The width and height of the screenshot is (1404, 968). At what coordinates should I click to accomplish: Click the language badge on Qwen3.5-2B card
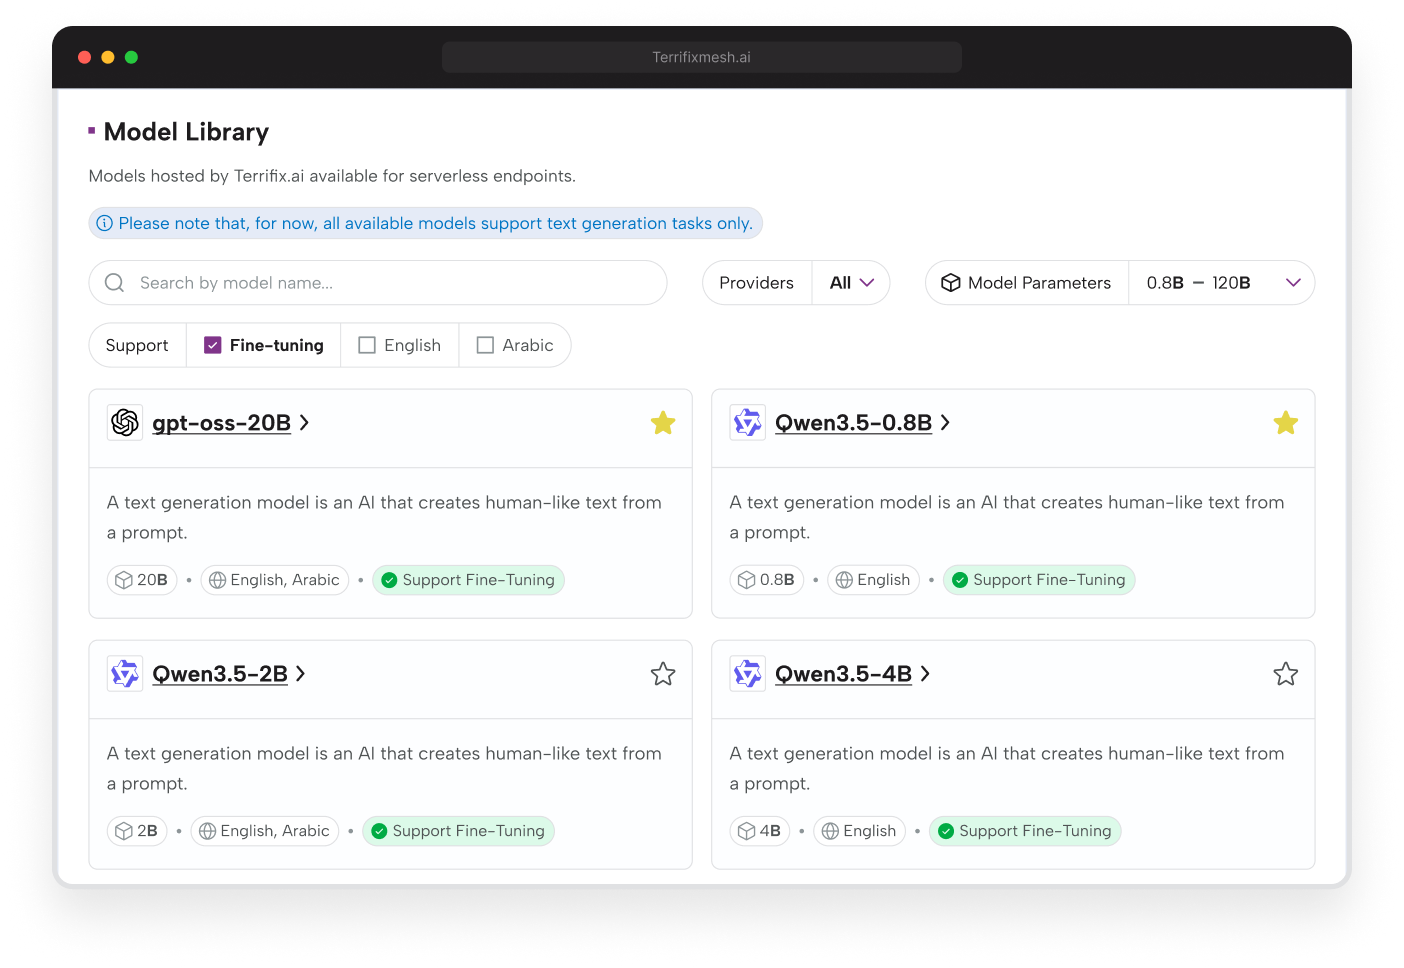click(x=265, y=831)
